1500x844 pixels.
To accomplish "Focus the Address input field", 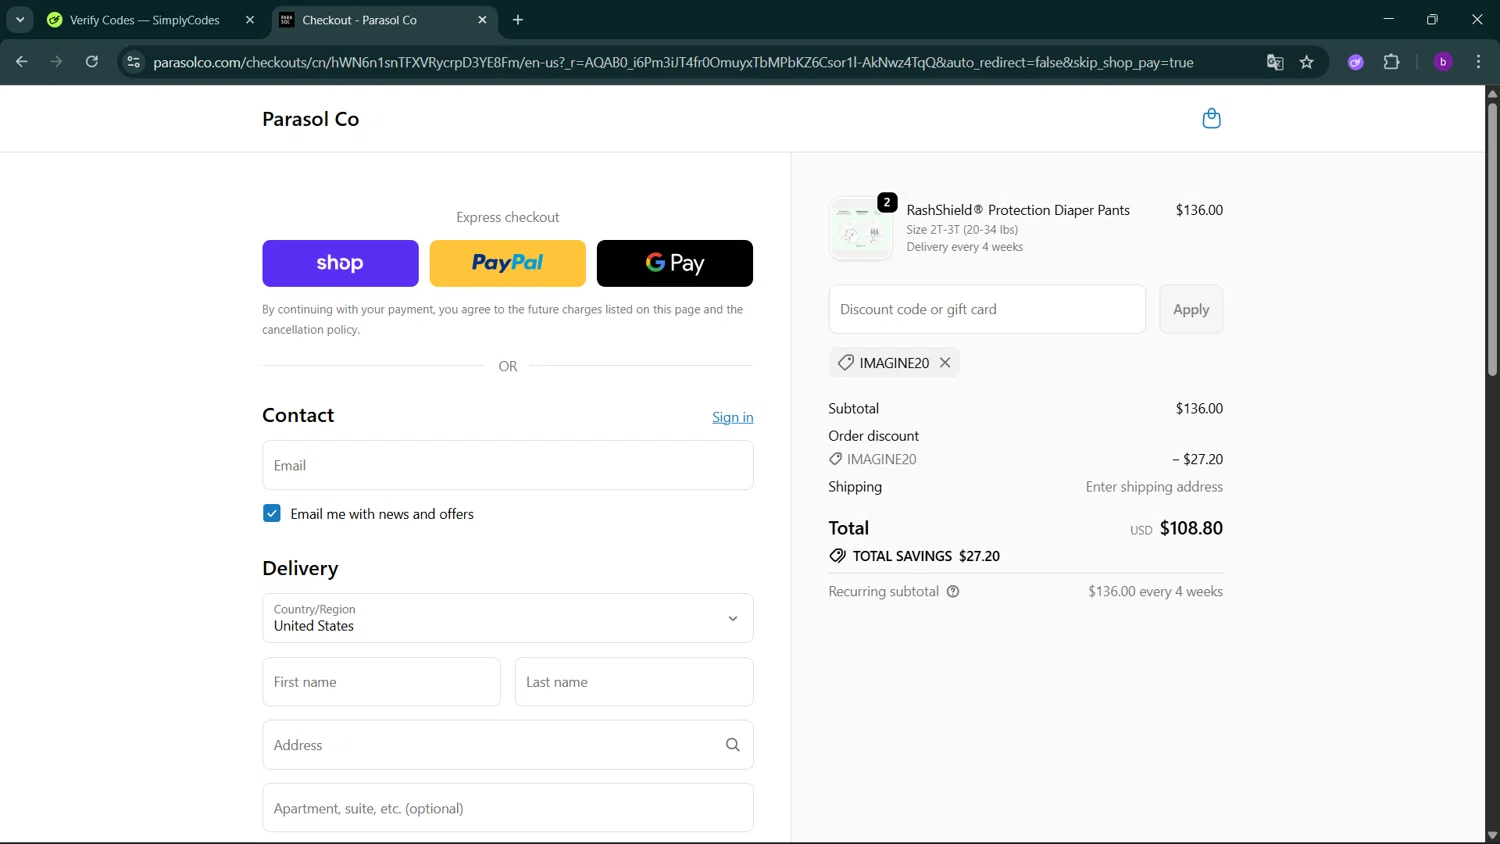I will pos(508,745).
